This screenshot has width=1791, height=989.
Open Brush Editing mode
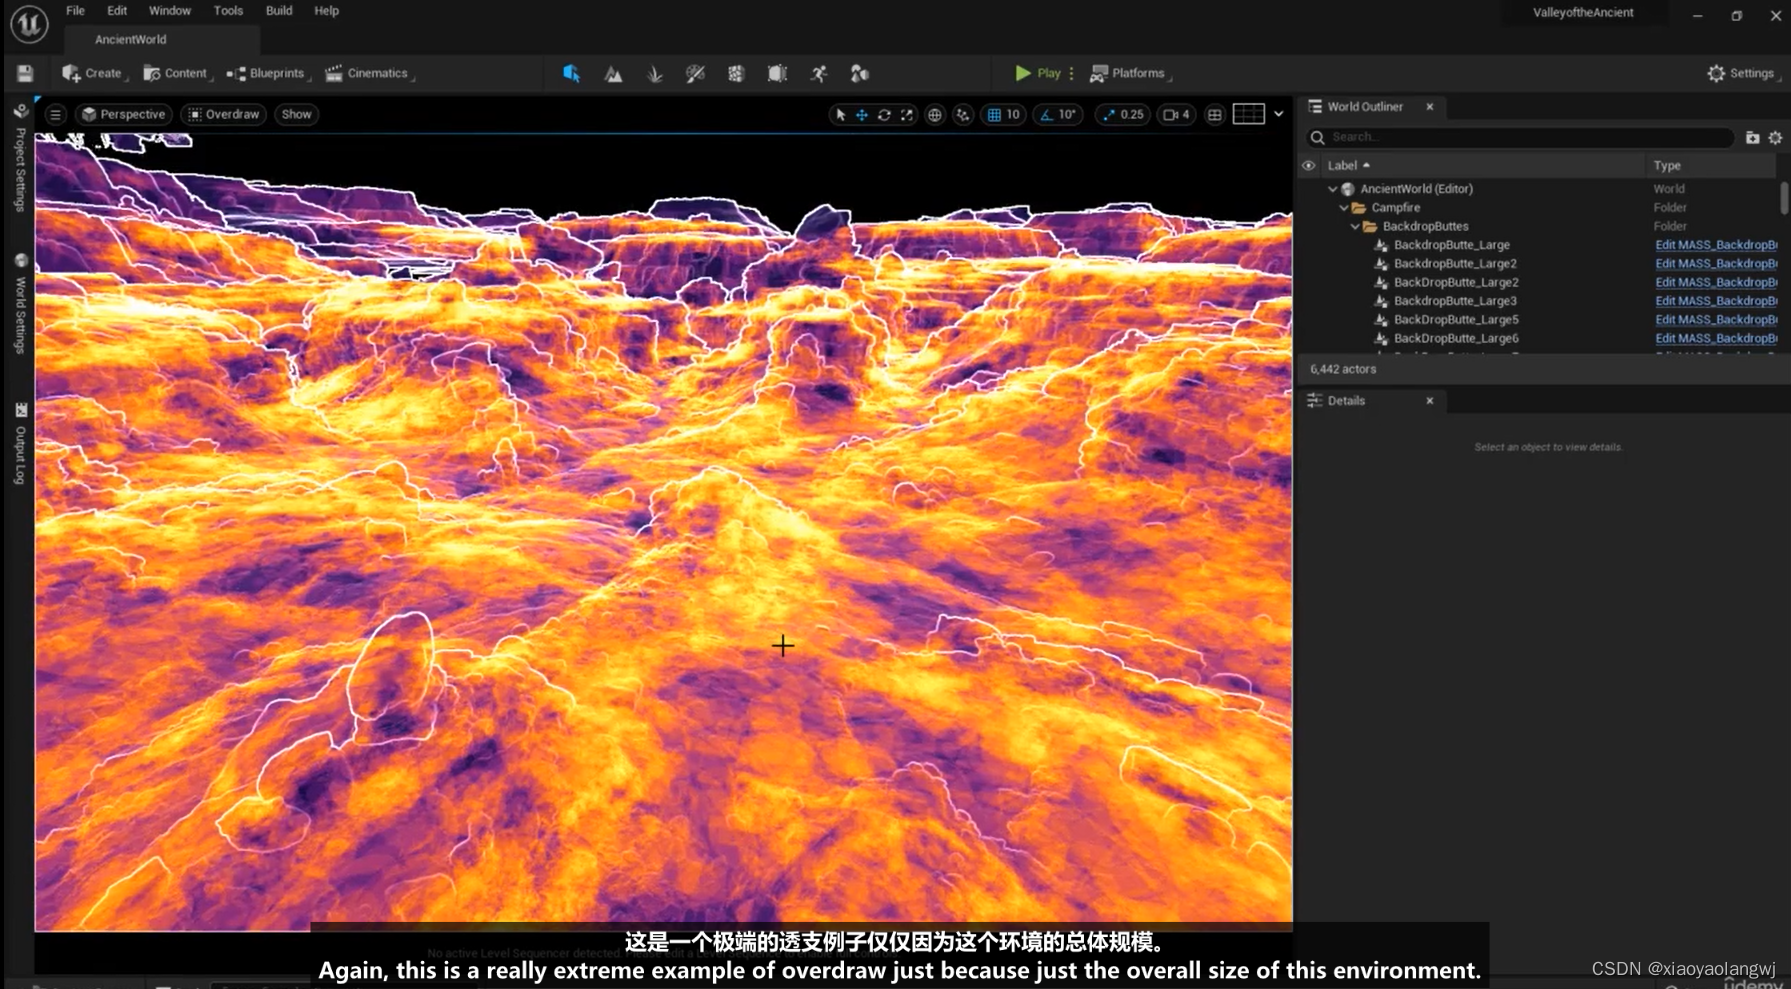coord(777,74)
